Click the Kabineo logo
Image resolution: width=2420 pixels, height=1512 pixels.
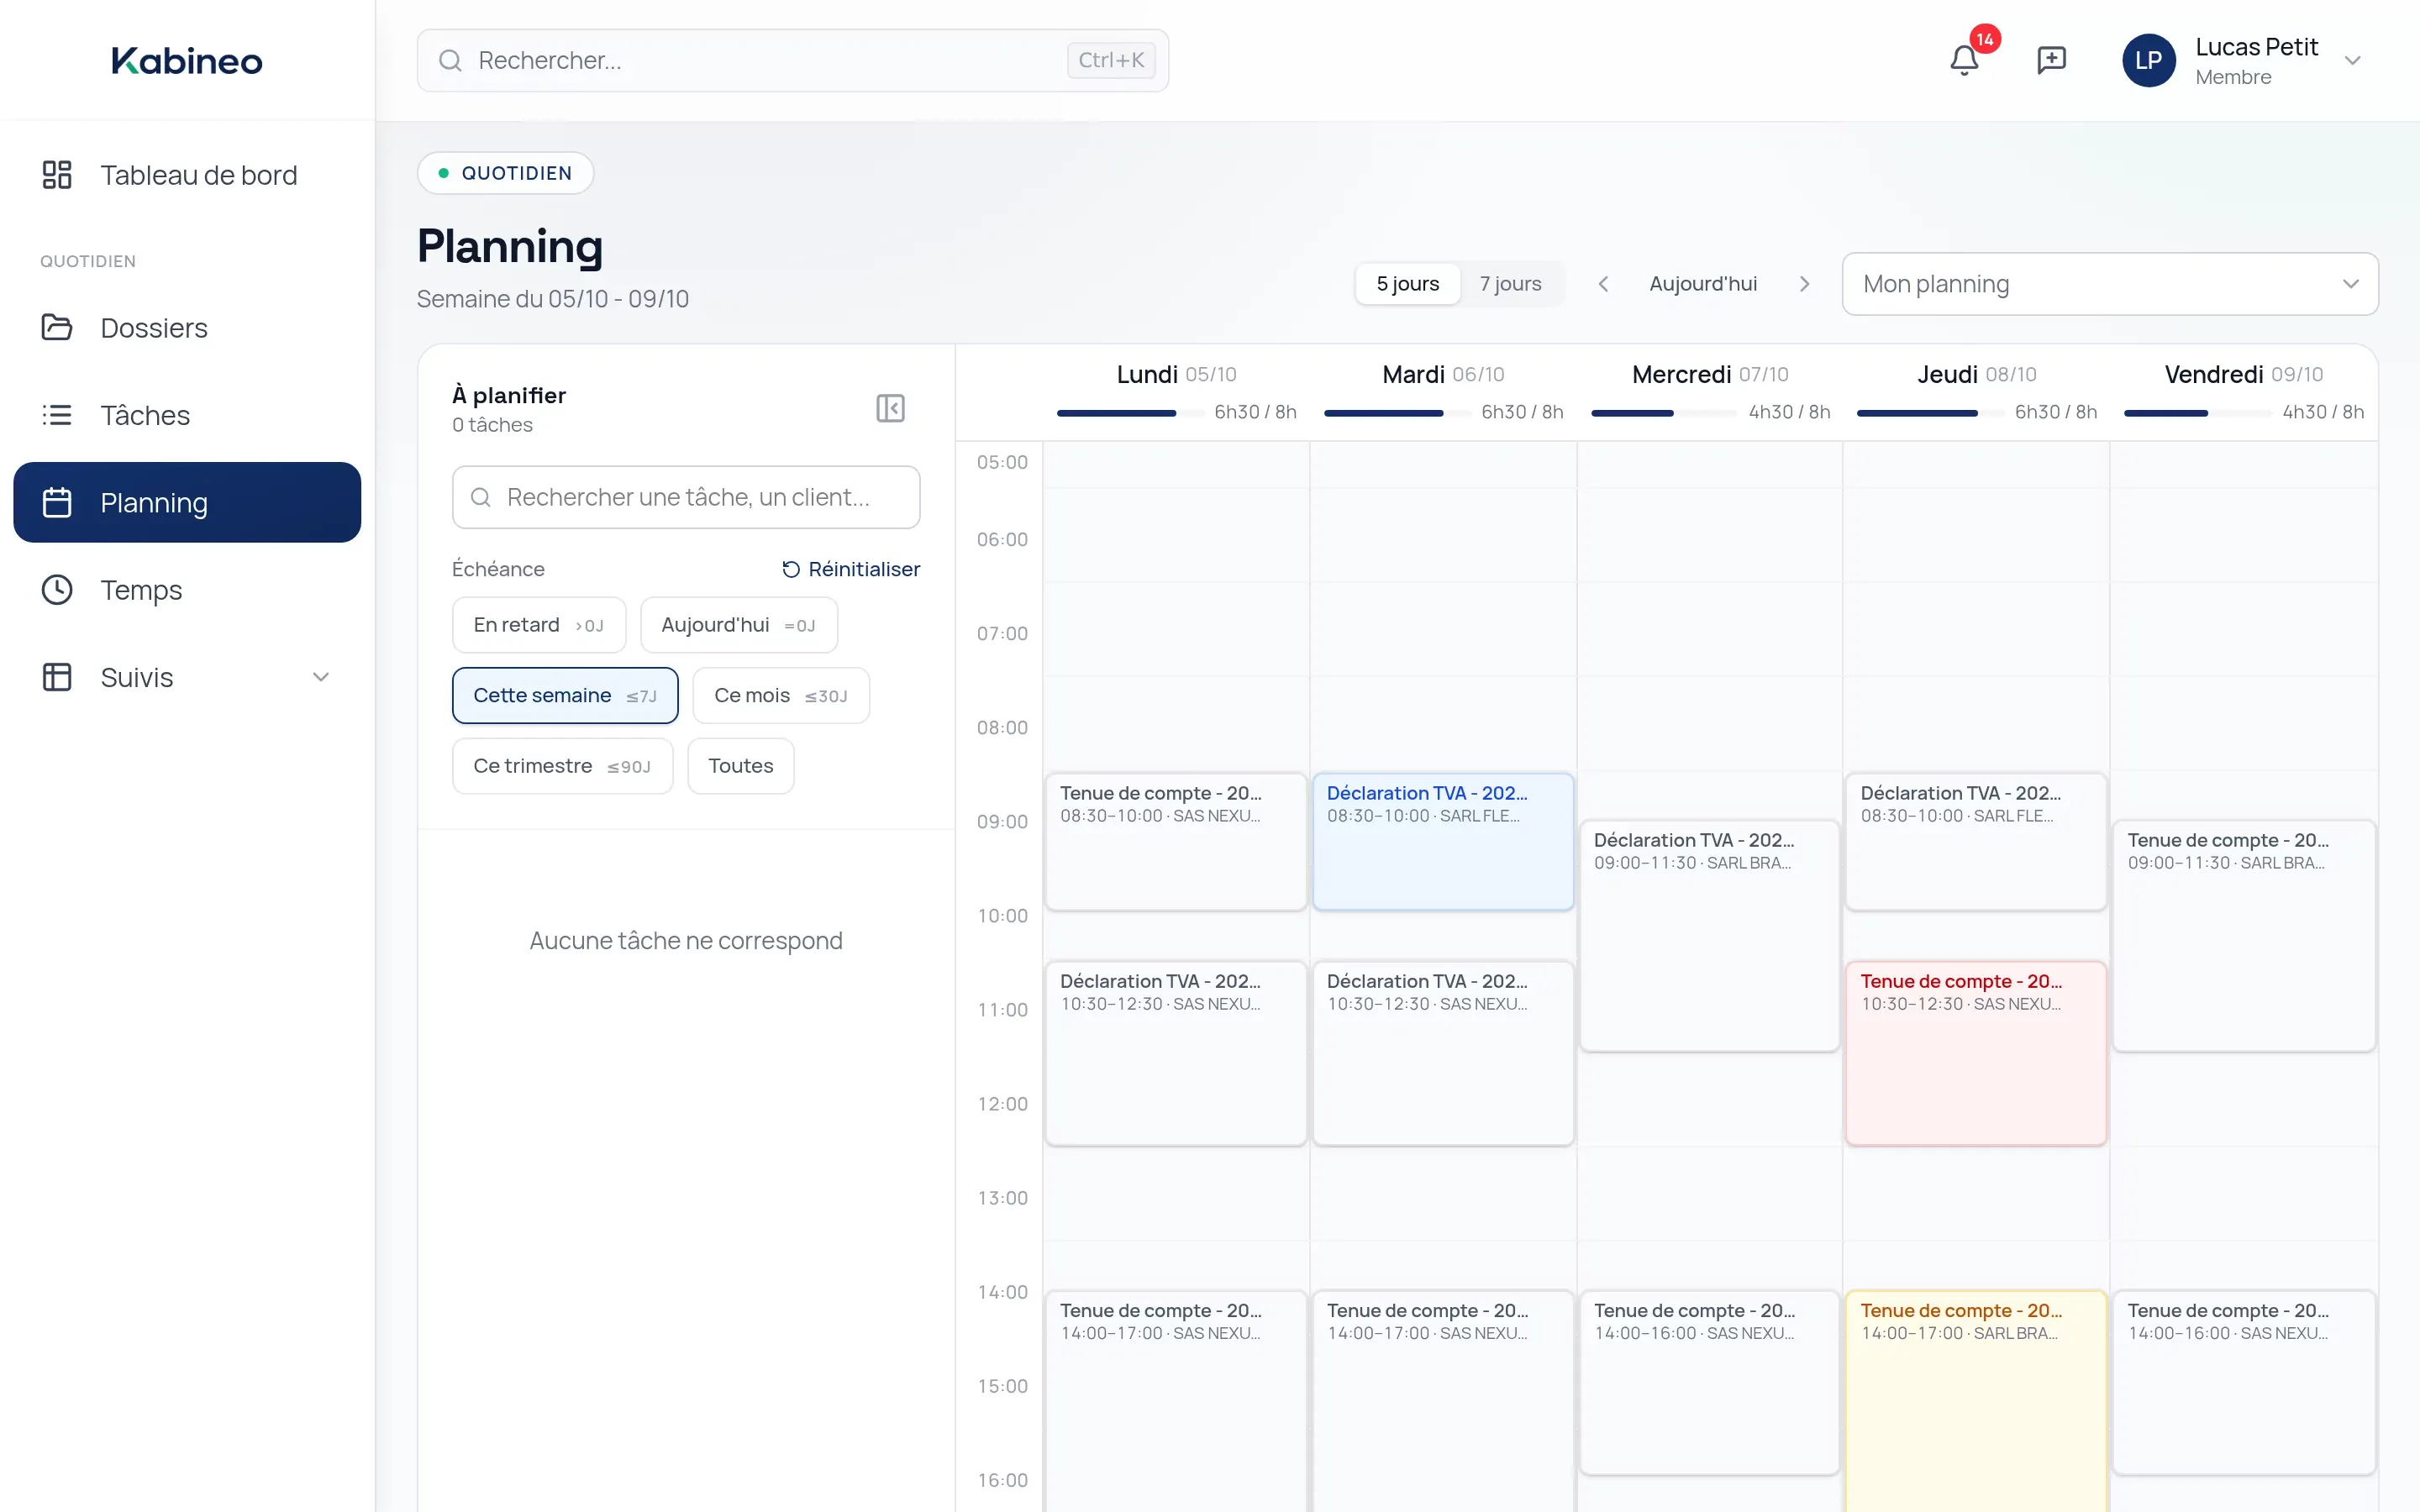tap(187, 60)
